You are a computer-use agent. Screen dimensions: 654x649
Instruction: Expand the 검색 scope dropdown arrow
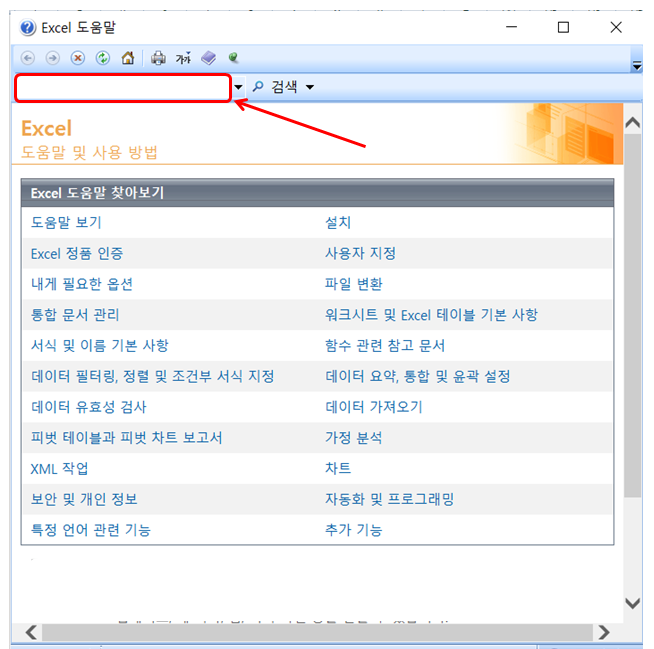[x=310, y=87]
